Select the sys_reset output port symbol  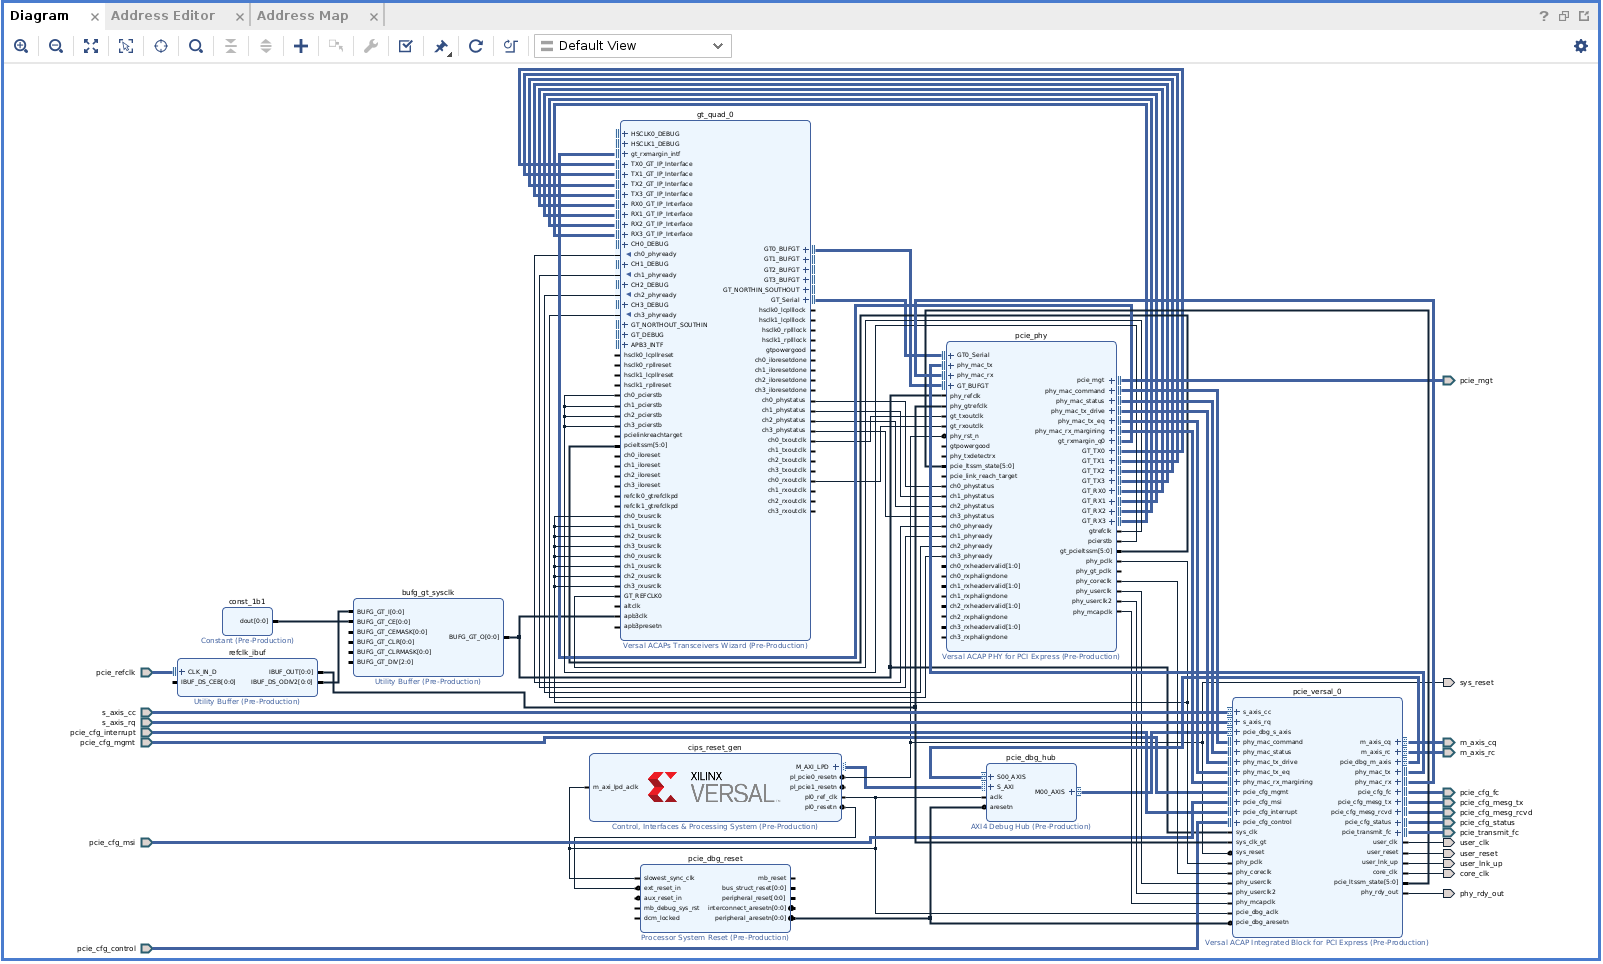[1449, 683]
